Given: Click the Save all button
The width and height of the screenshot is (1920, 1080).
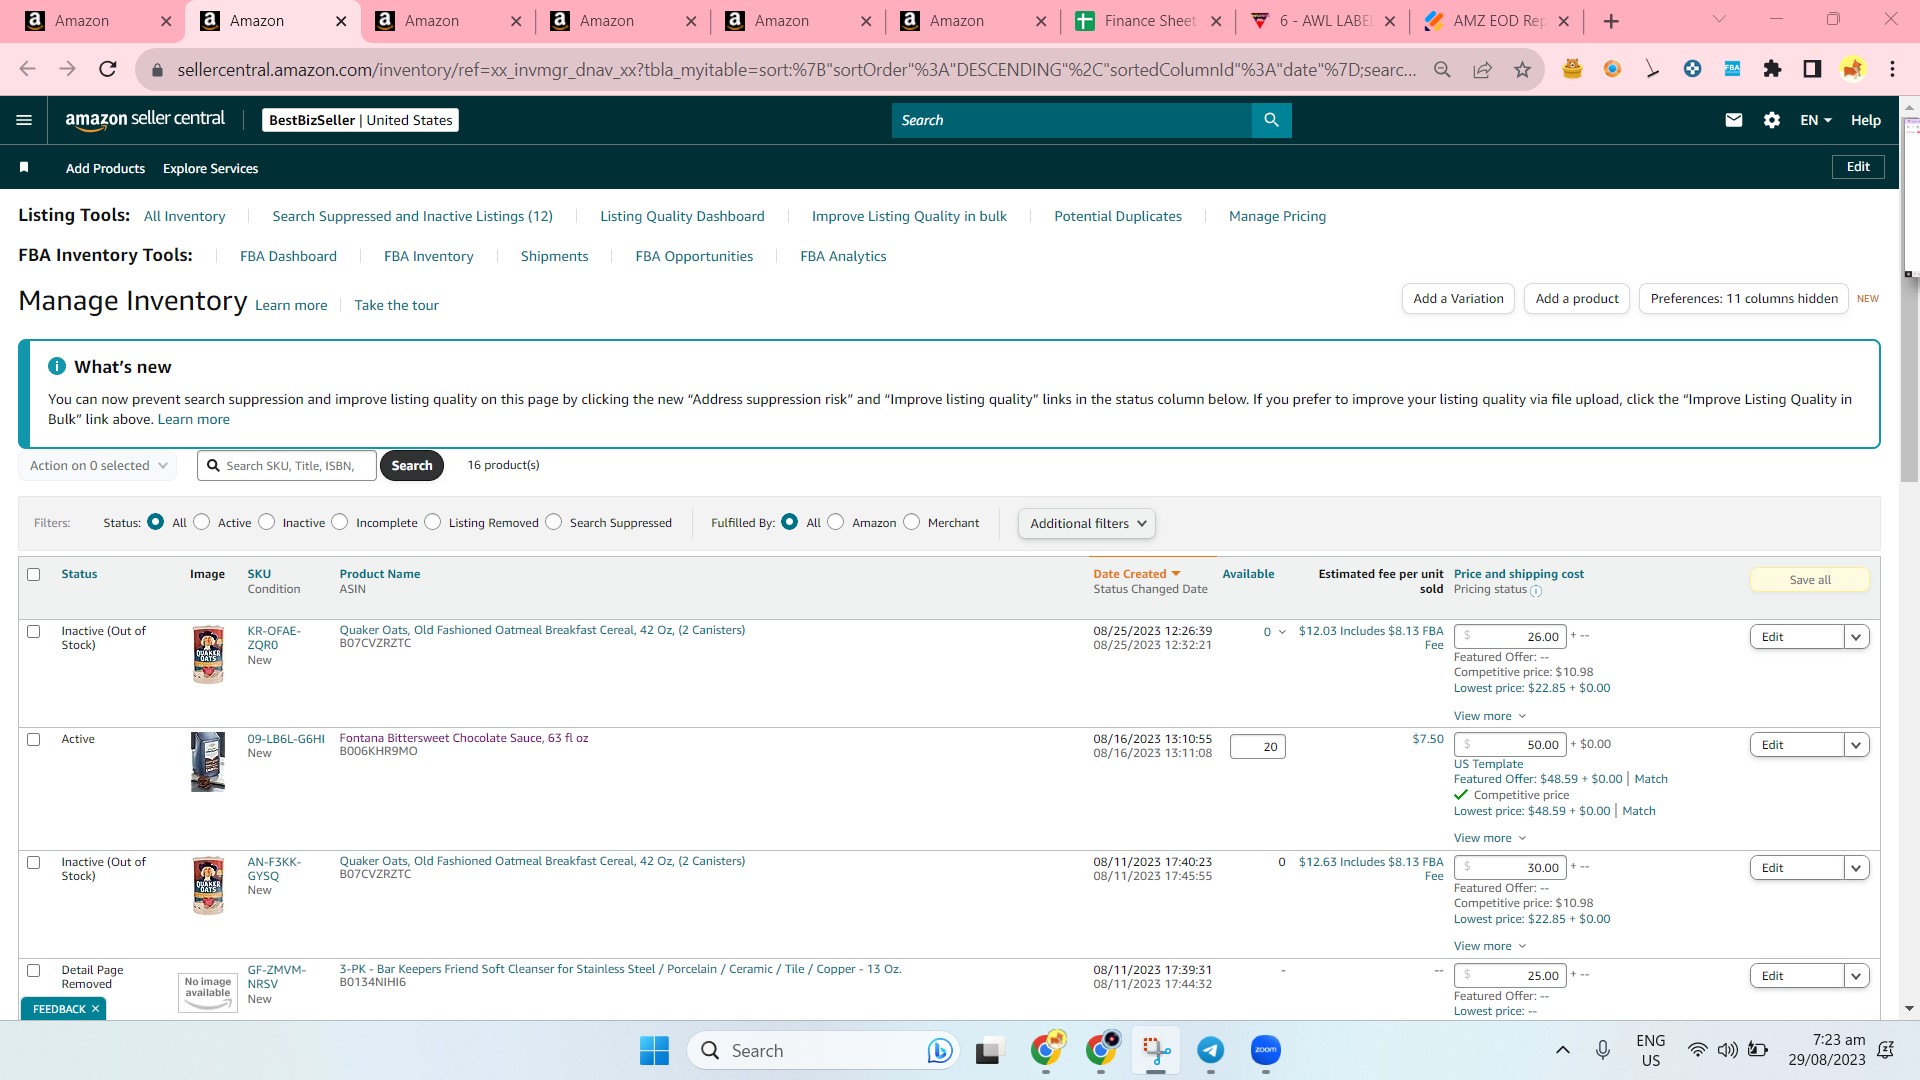Looking at the screenshot, I should 1810,580.
